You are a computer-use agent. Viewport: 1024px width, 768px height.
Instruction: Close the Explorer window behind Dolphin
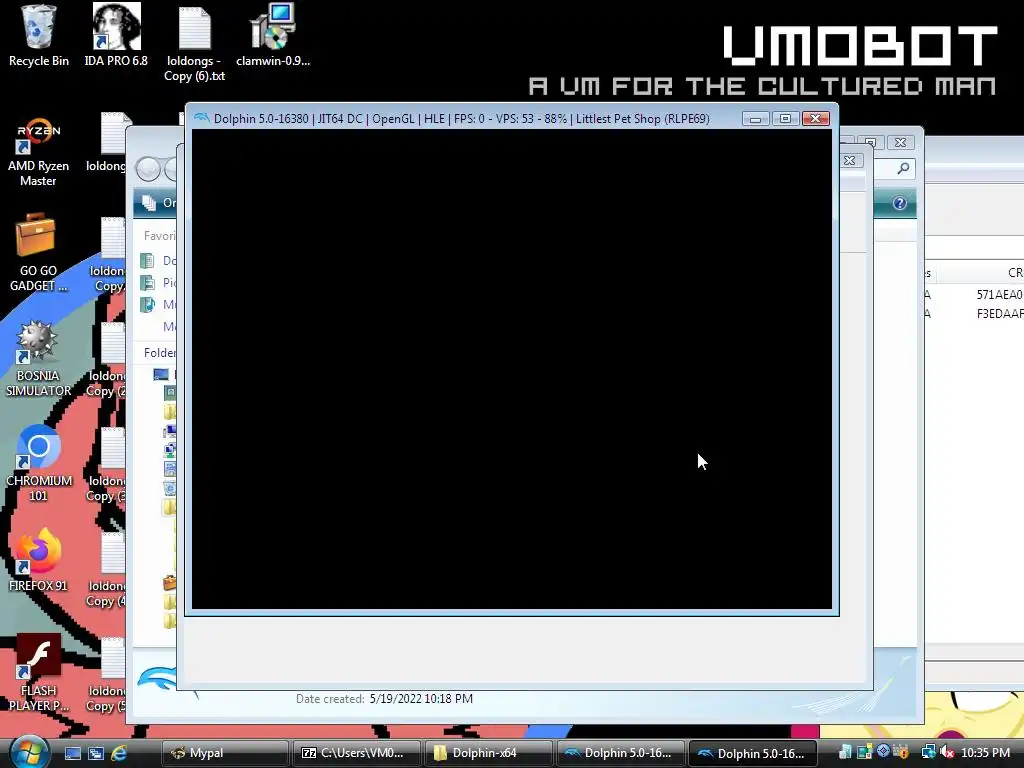pos(901,142)
